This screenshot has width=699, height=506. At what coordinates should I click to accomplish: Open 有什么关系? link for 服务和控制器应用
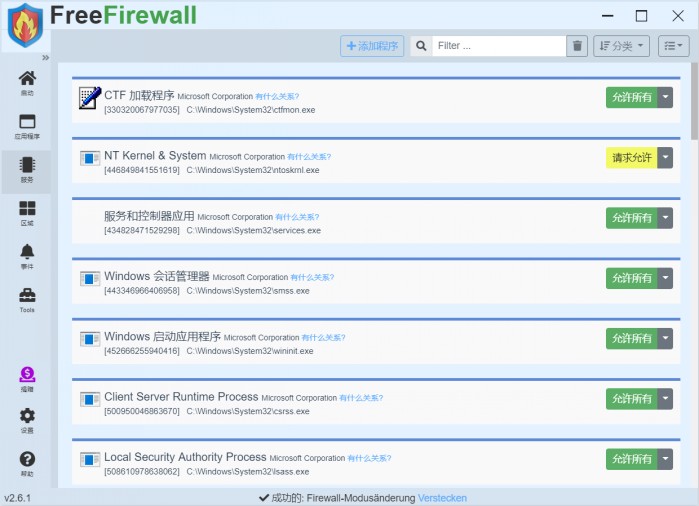[297, 217]
